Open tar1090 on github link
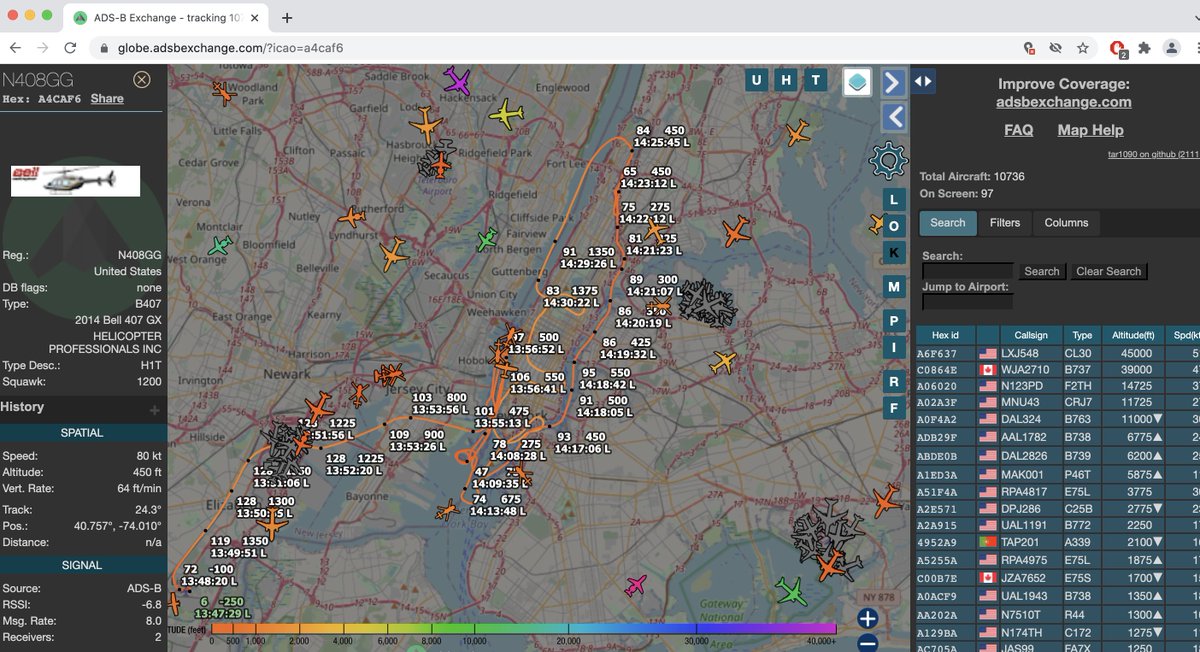This screenshot has height=652, width=1200. pyautogui.click(x=1152, y=154)
